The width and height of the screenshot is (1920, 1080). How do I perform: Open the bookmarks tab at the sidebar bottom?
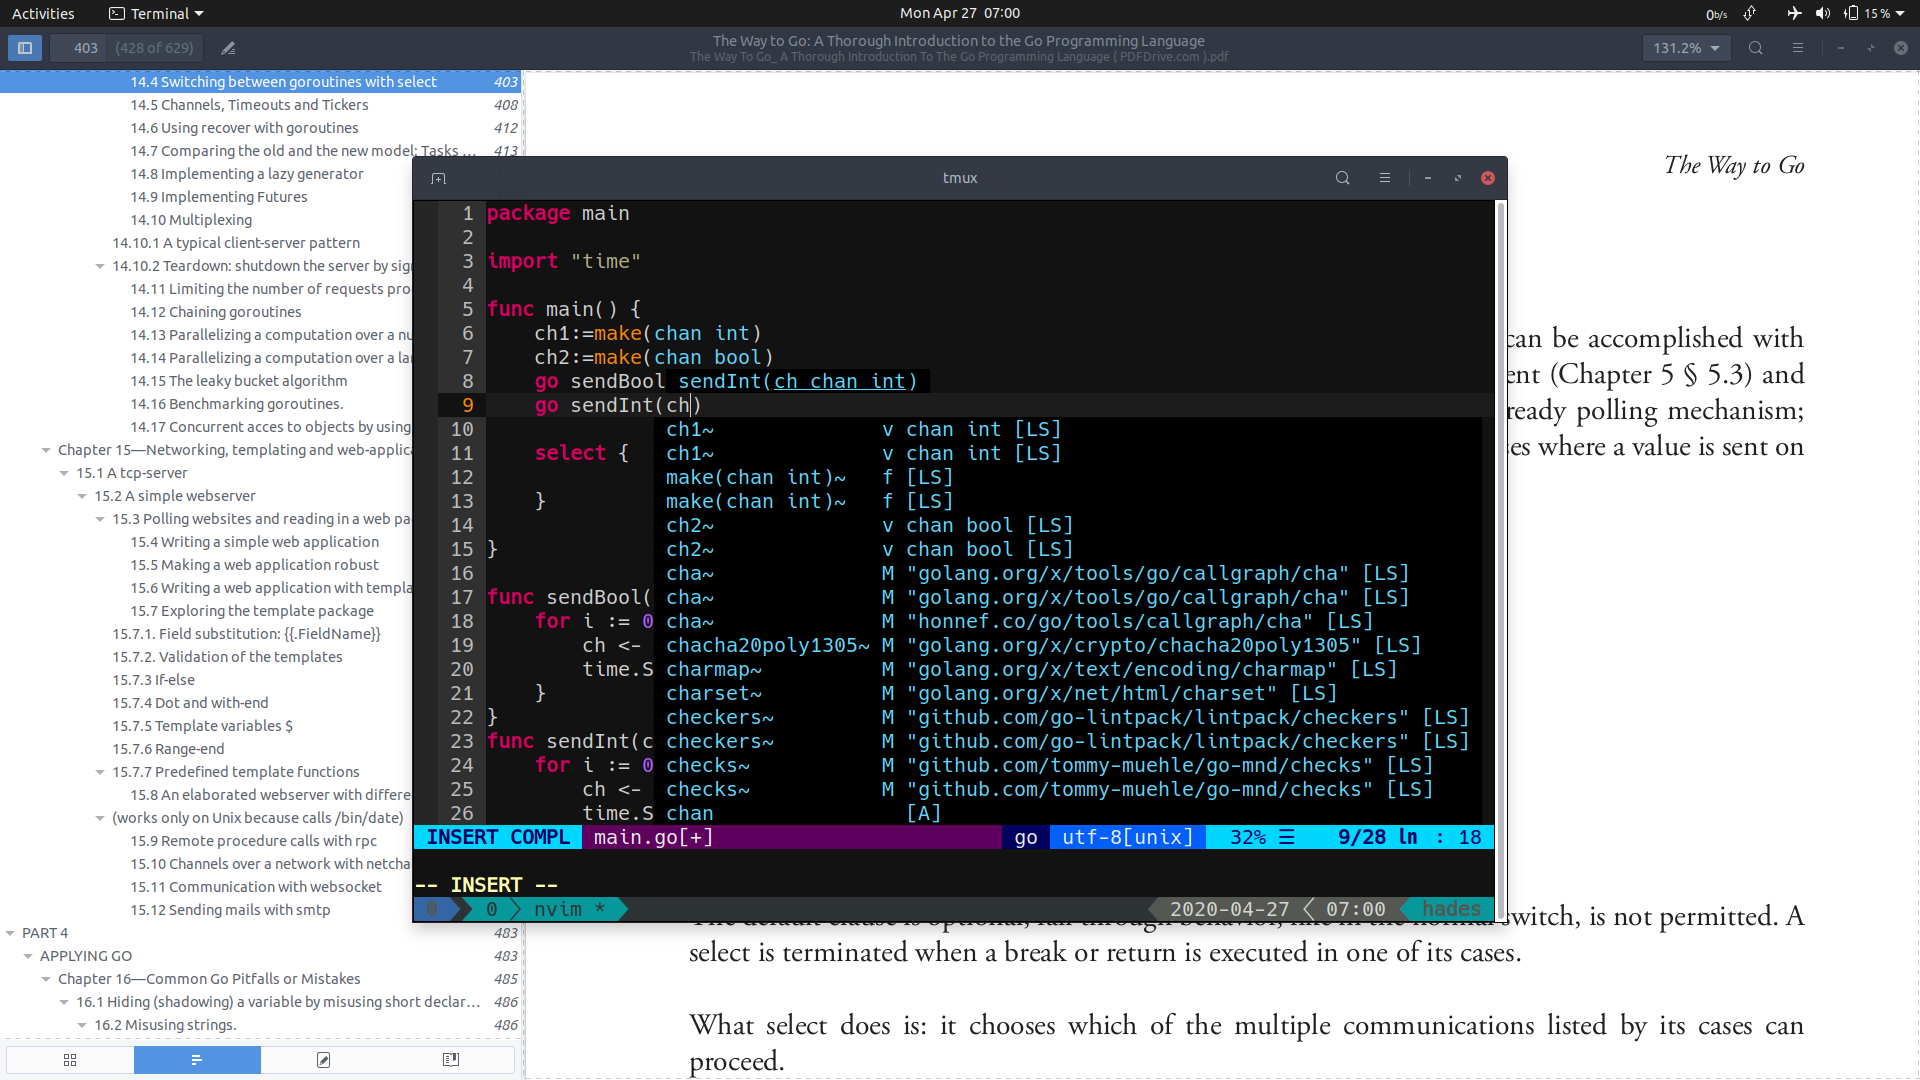449,1060
